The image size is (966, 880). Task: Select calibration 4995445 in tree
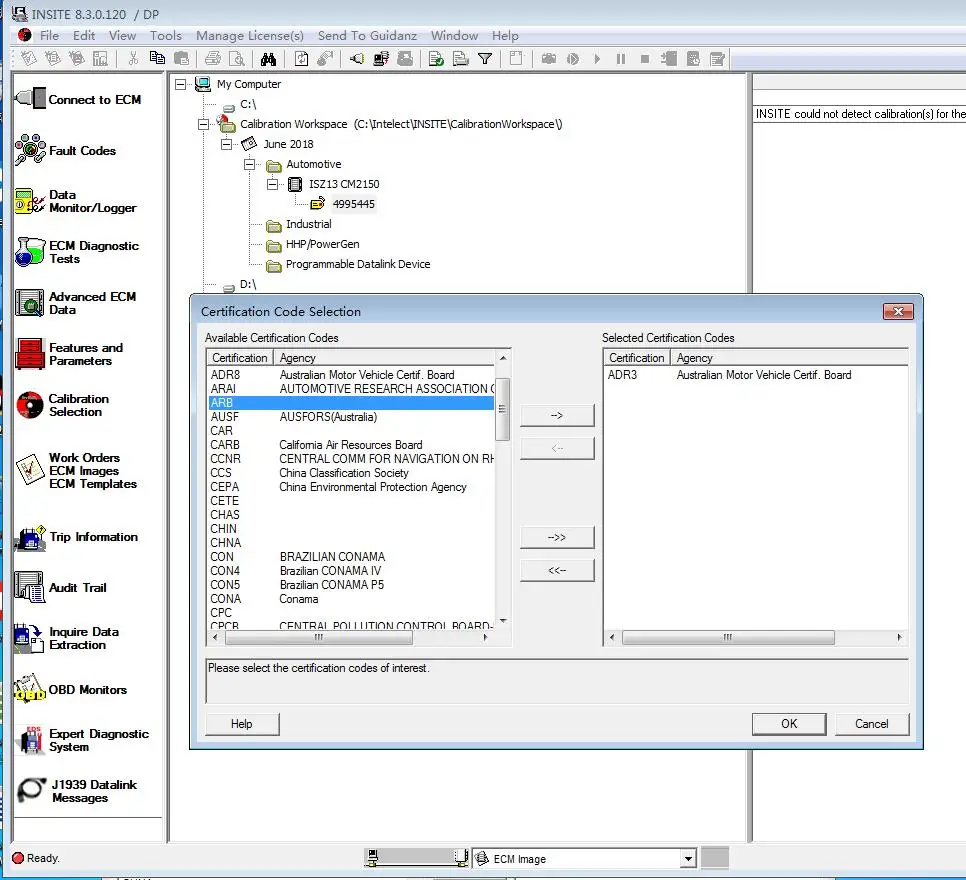click(353, 204)
